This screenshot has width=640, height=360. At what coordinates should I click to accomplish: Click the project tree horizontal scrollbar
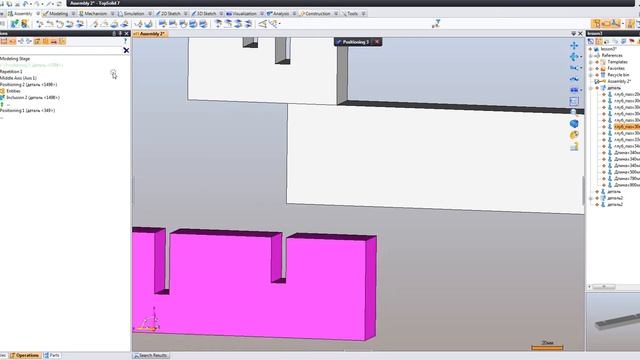pos(604,287)
